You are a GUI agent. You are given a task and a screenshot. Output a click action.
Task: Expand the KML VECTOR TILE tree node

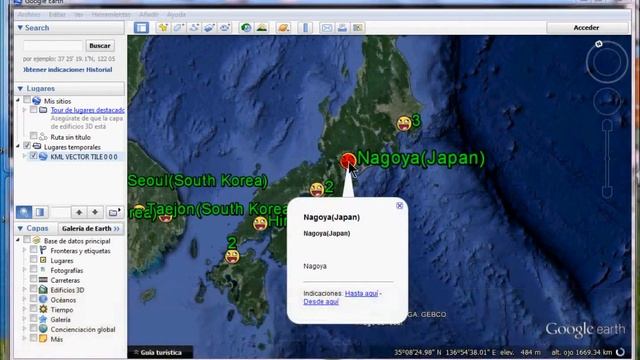tap(24, 156)
